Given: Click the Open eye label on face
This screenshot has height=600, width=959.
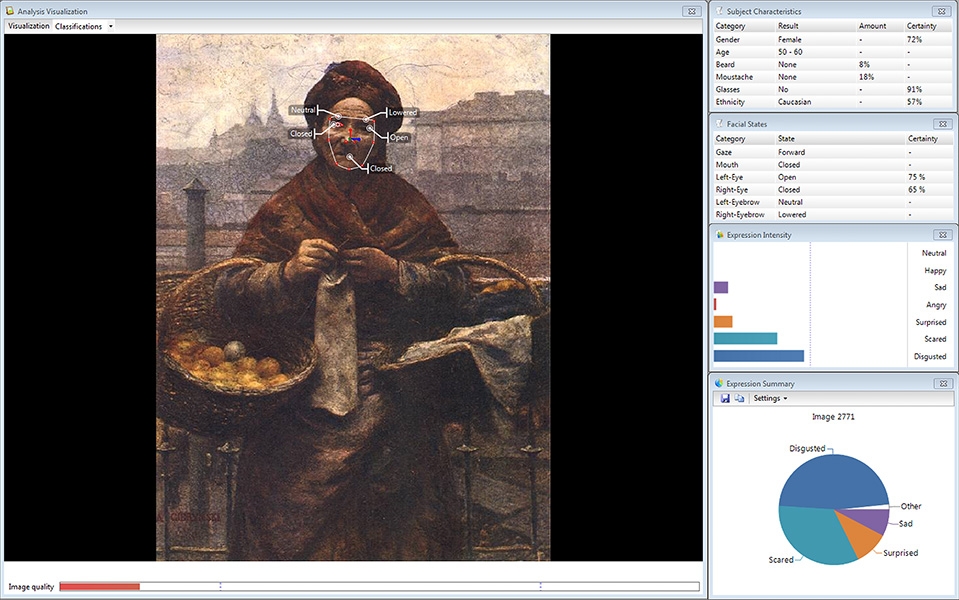Looking at the screenshot, I should coord(399,138).
